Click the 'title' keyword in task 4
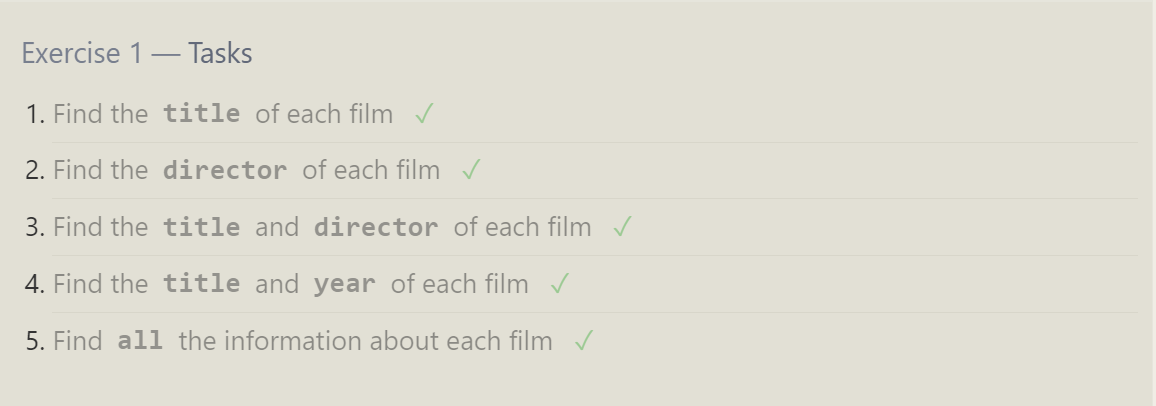Screen dimensions: 1156x406 [202, 284]
